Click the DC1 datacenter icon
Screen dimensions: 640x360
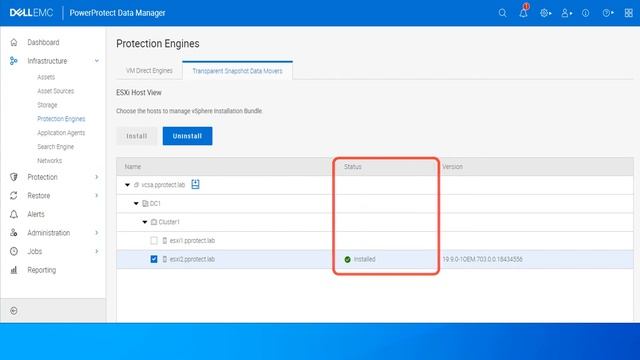coord(145,203)
